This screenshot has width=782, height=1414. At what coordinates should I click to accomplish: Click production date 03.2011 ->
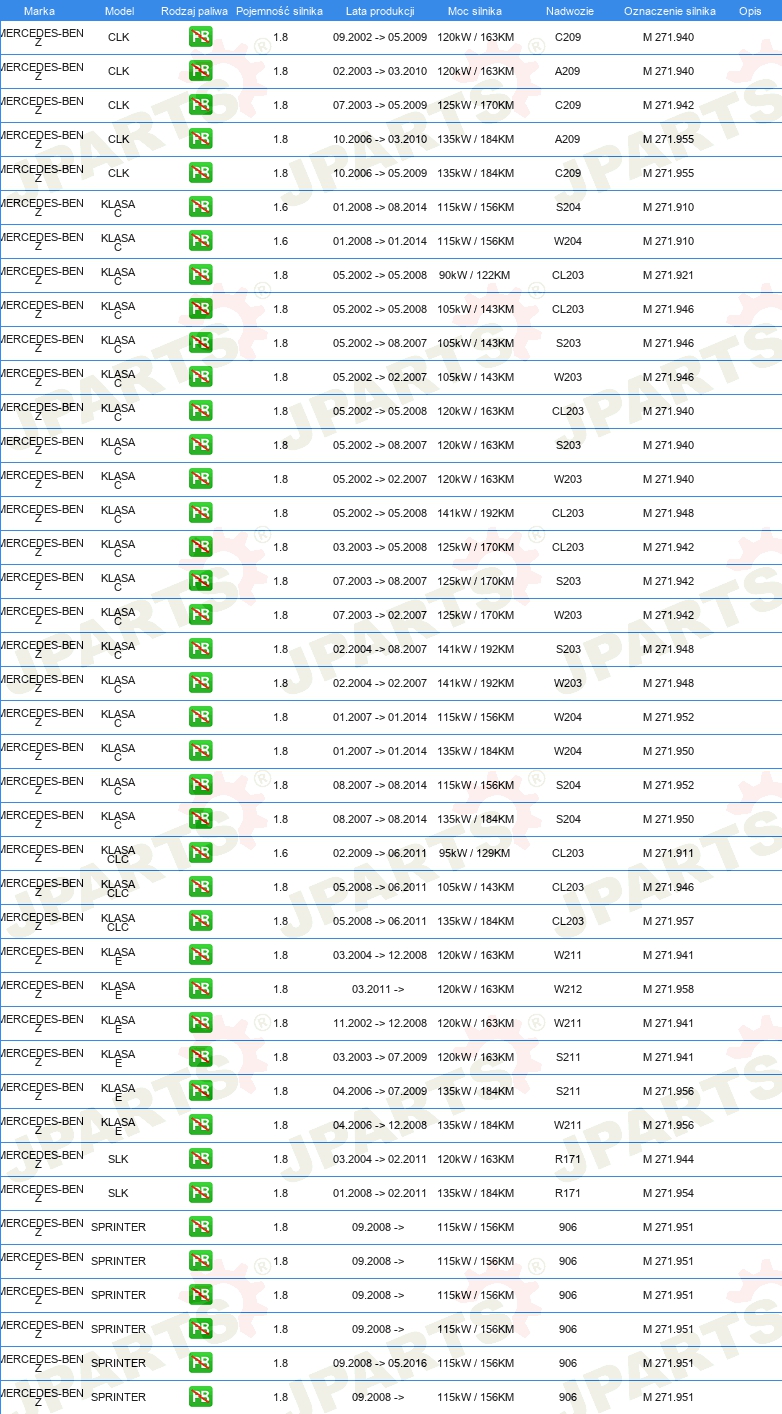pyautogui.click(x=378, y=989)
